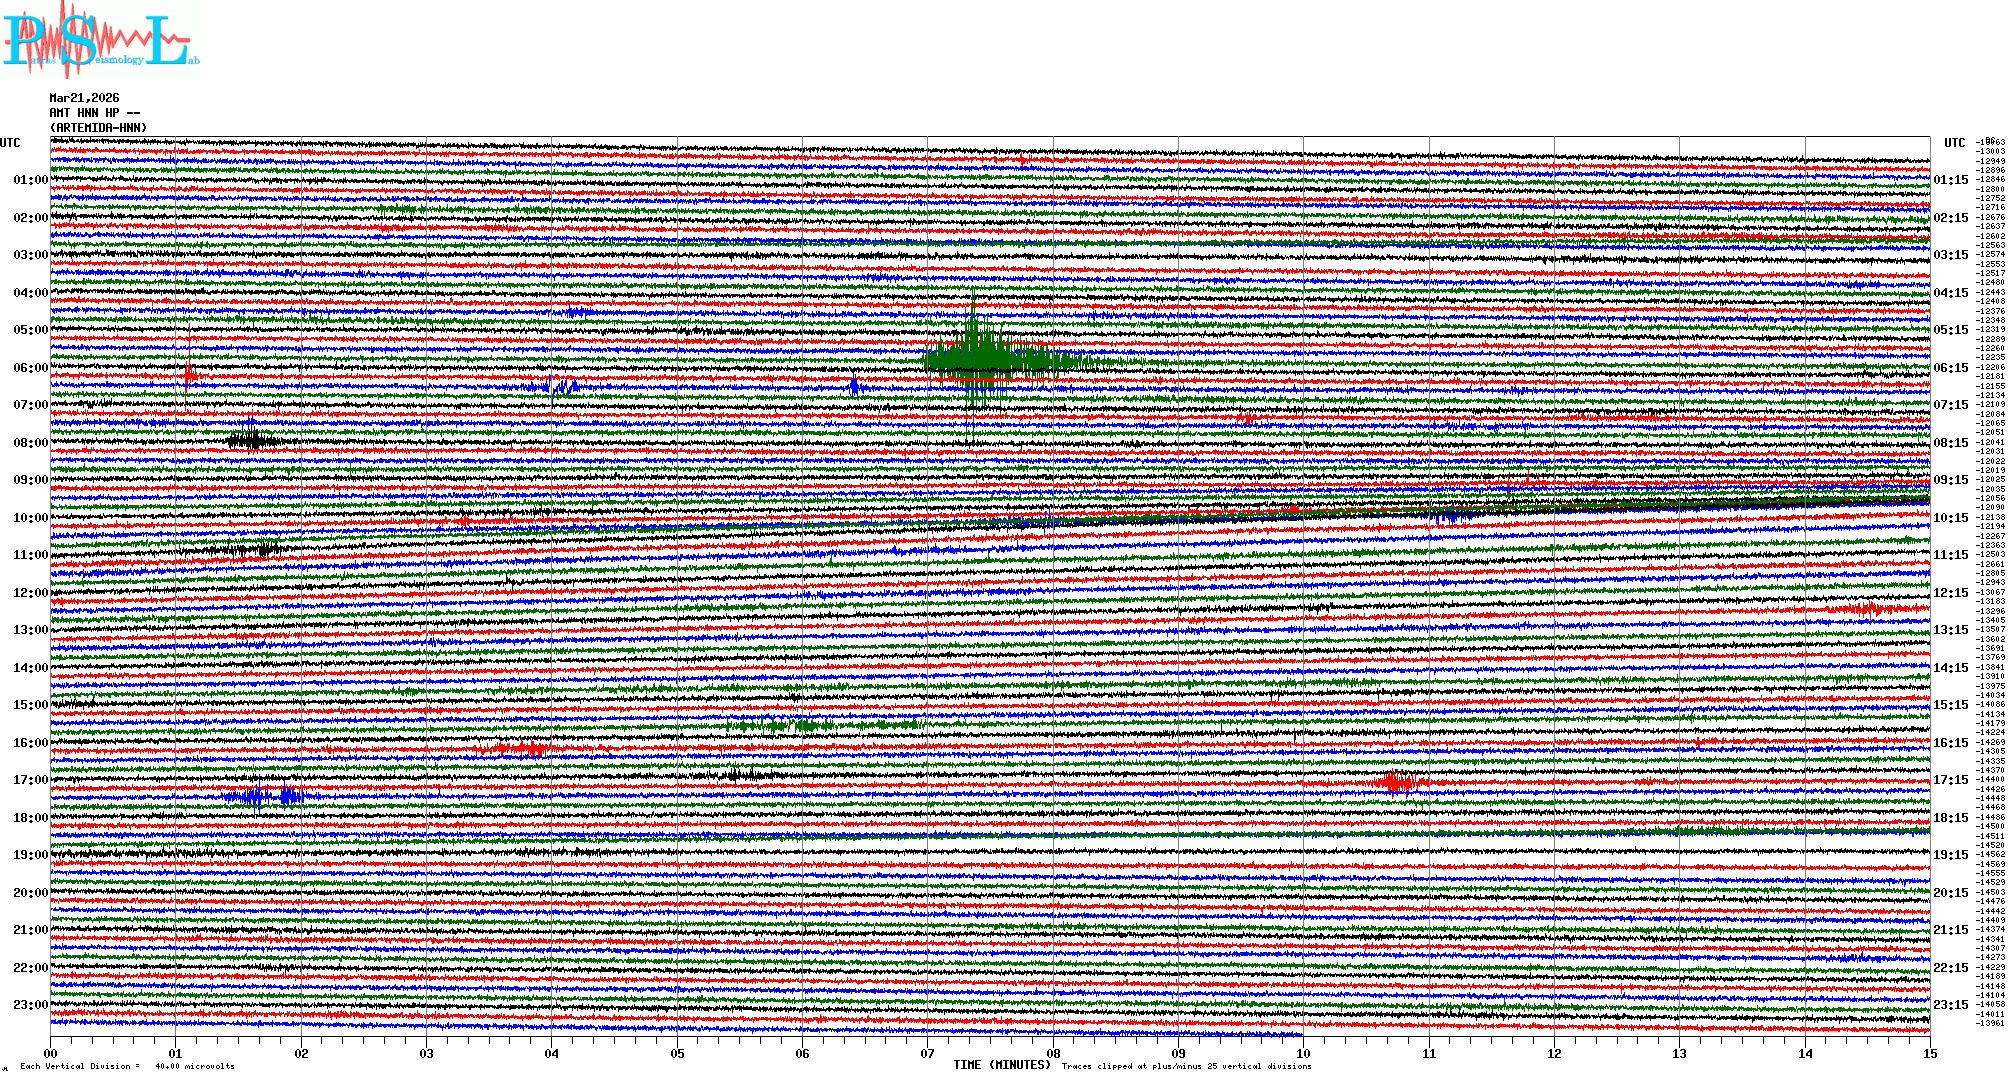The image size is (2010, 1080).
Task: Click the 10:15 hour label on right
Action: pyautogui.click(x=1950, y=518)
